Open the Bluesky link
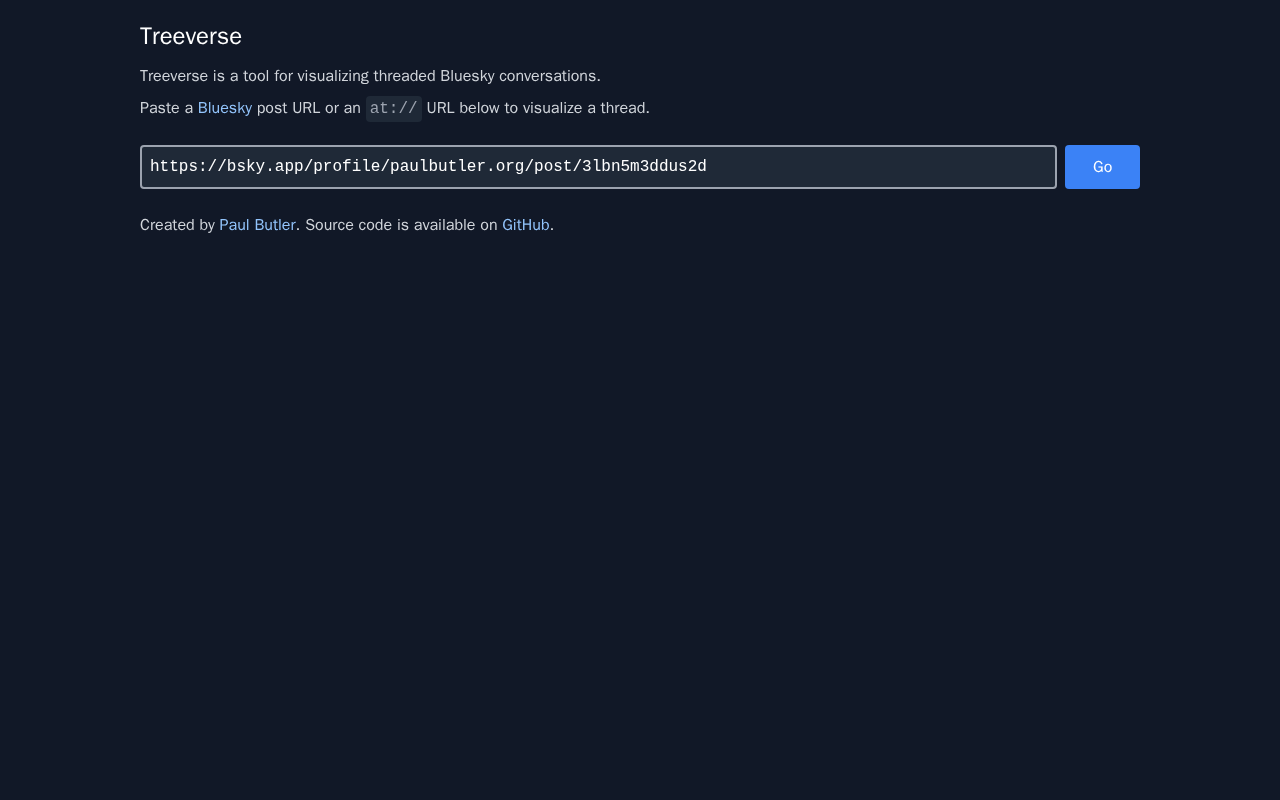The image size is (1280, 800). coord(225,108)
